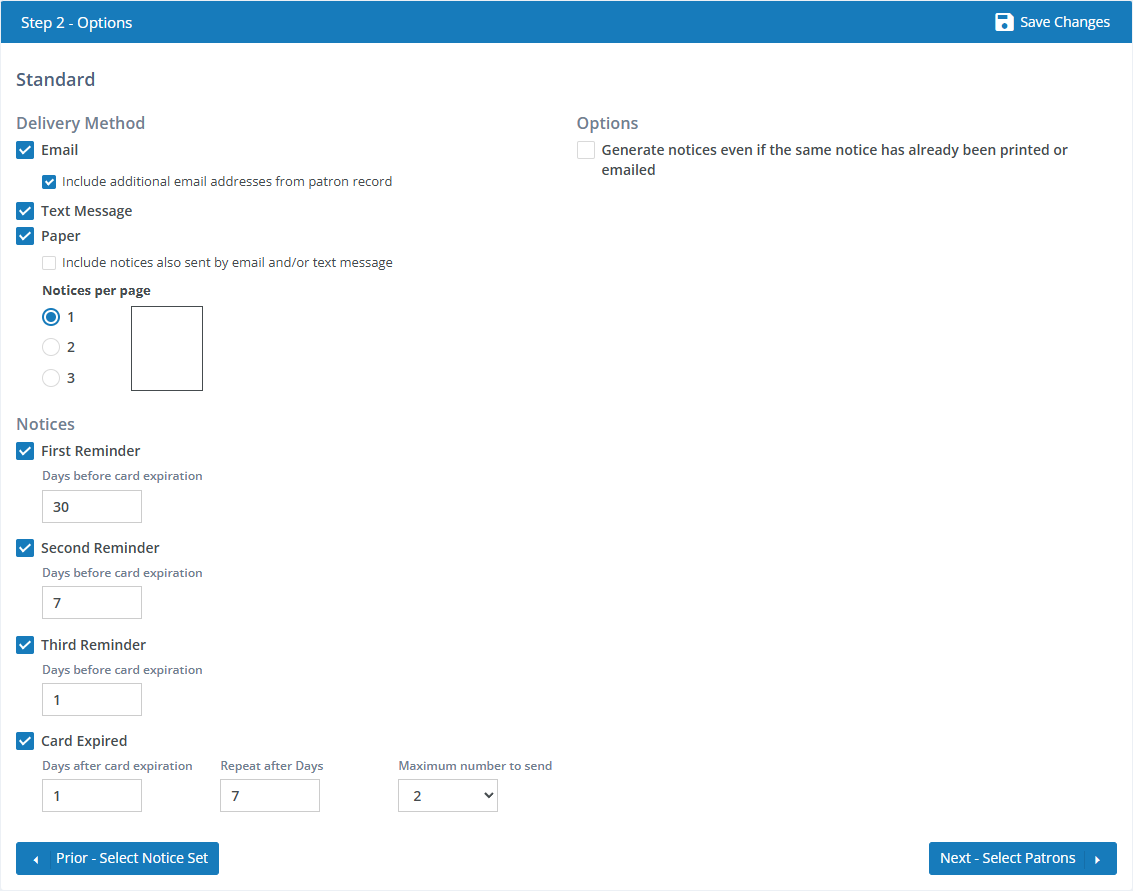Click Days after card expiration field
The image size is (1133, 891).
click(x=92, y=796)
